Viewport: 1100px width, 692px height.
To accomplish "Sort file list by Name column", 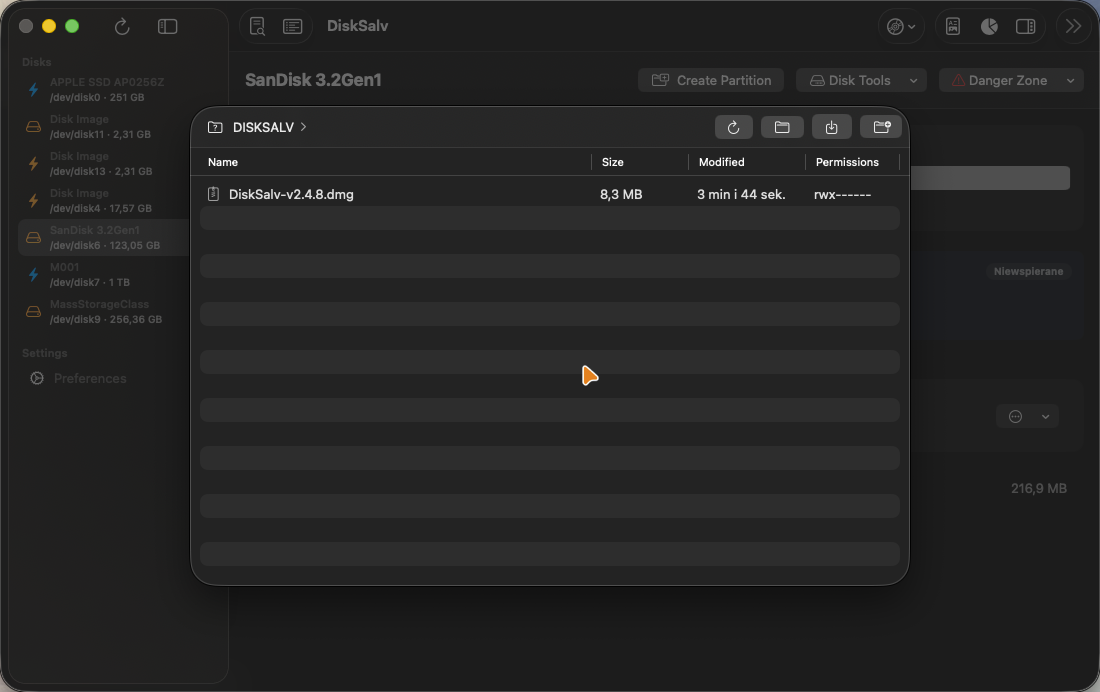I will tap(222, 162).
